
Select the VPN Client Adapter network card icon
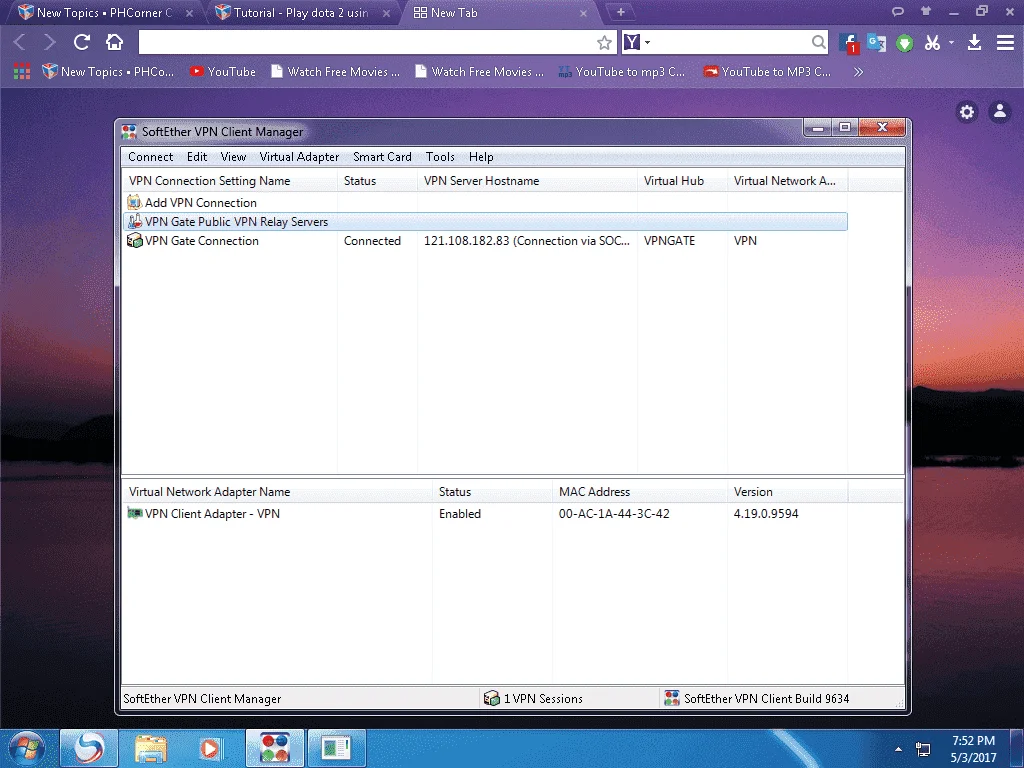click(x=135, y=513)
